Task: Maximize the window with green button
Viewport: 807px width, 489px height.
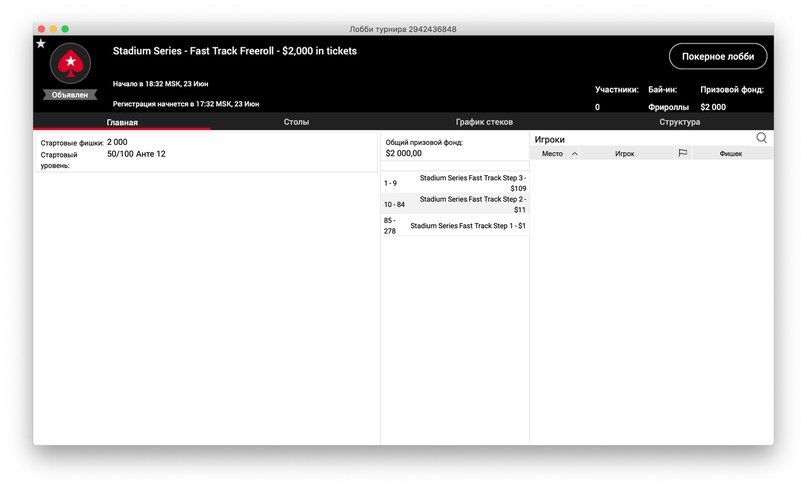Action: click(x=67, y=29)
